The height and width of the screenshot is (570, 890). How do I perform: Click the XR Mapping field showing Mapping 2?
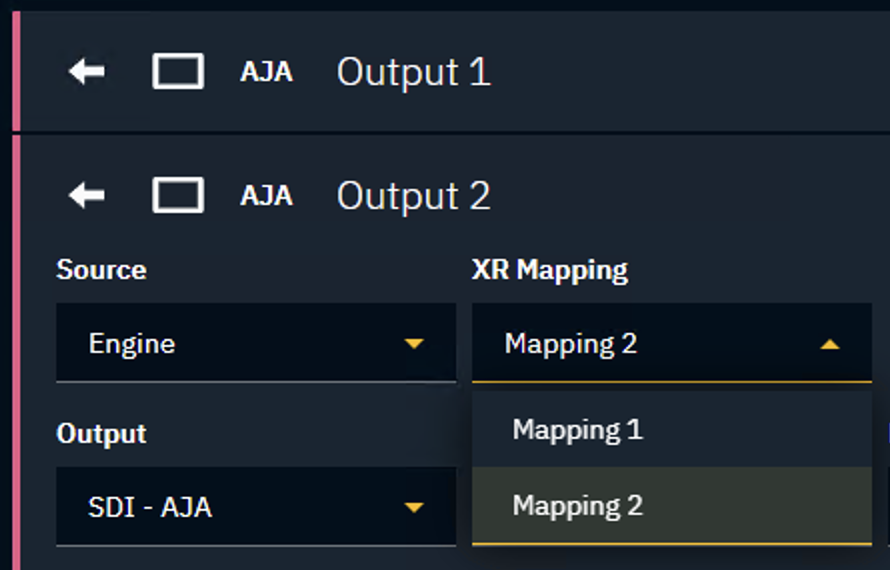pos(640,344)
